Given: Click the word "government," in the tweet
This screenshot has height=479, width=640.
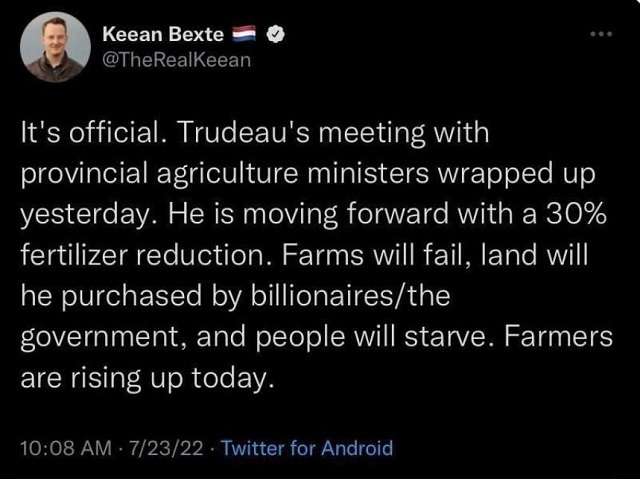Looking at the screenshot, I should [104, 338].
